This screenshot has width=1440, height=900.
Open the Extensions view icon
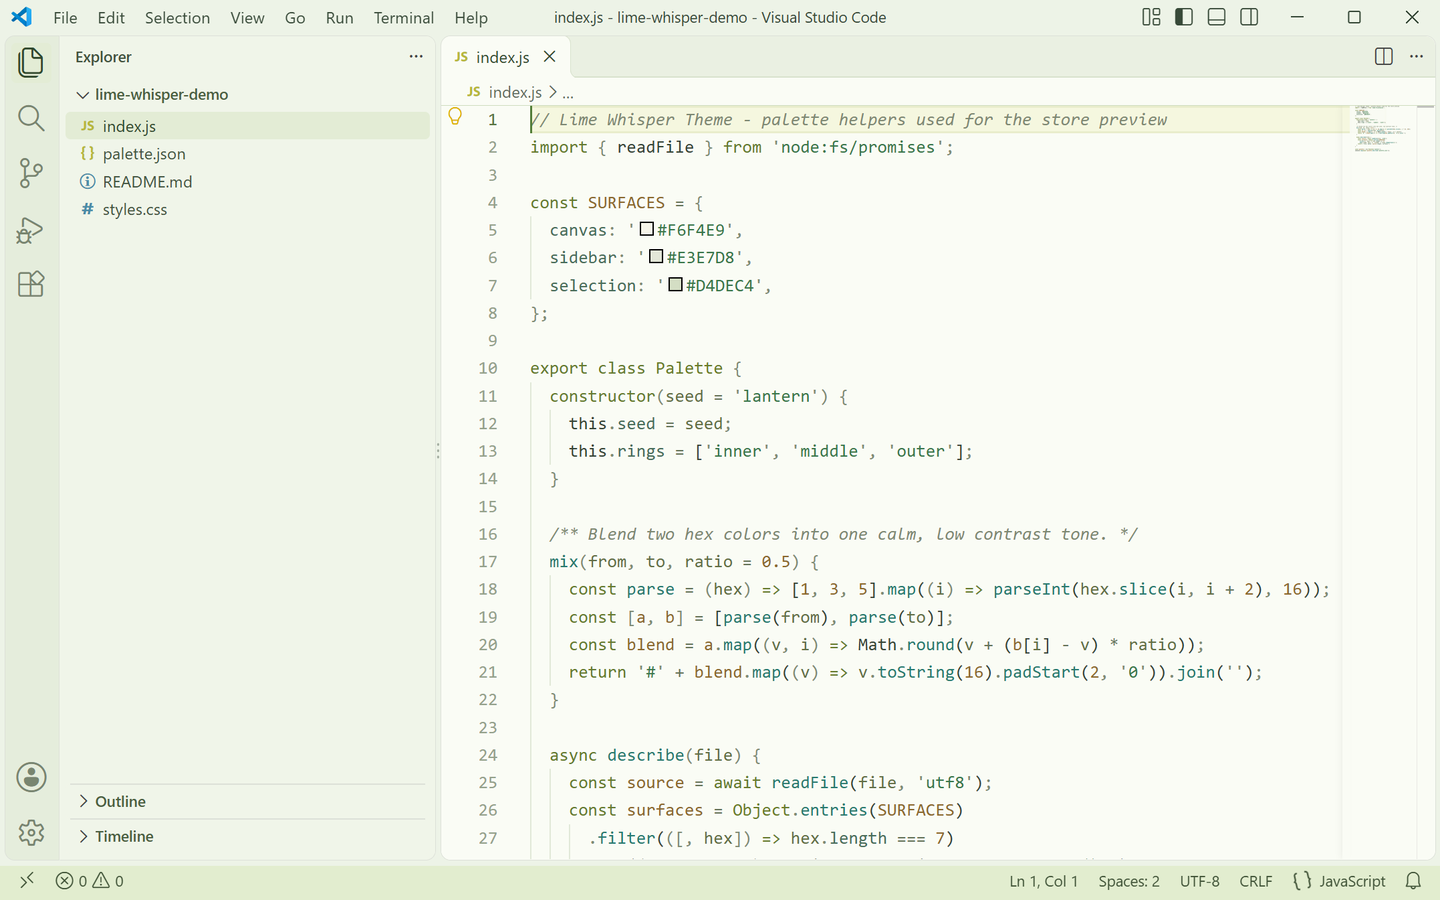click(31, 284)
